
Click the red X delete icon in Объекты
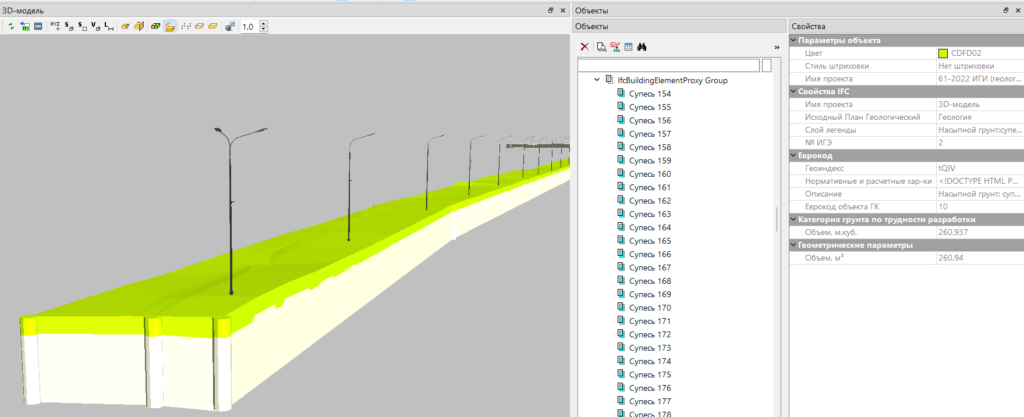click(x=584, y=47)
